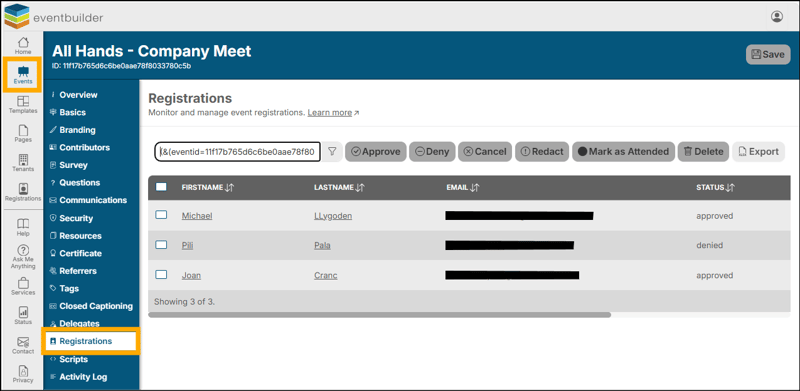Click into the eventid filter field
The width and height of the screenshot is (800, 391).
(238, 152)
